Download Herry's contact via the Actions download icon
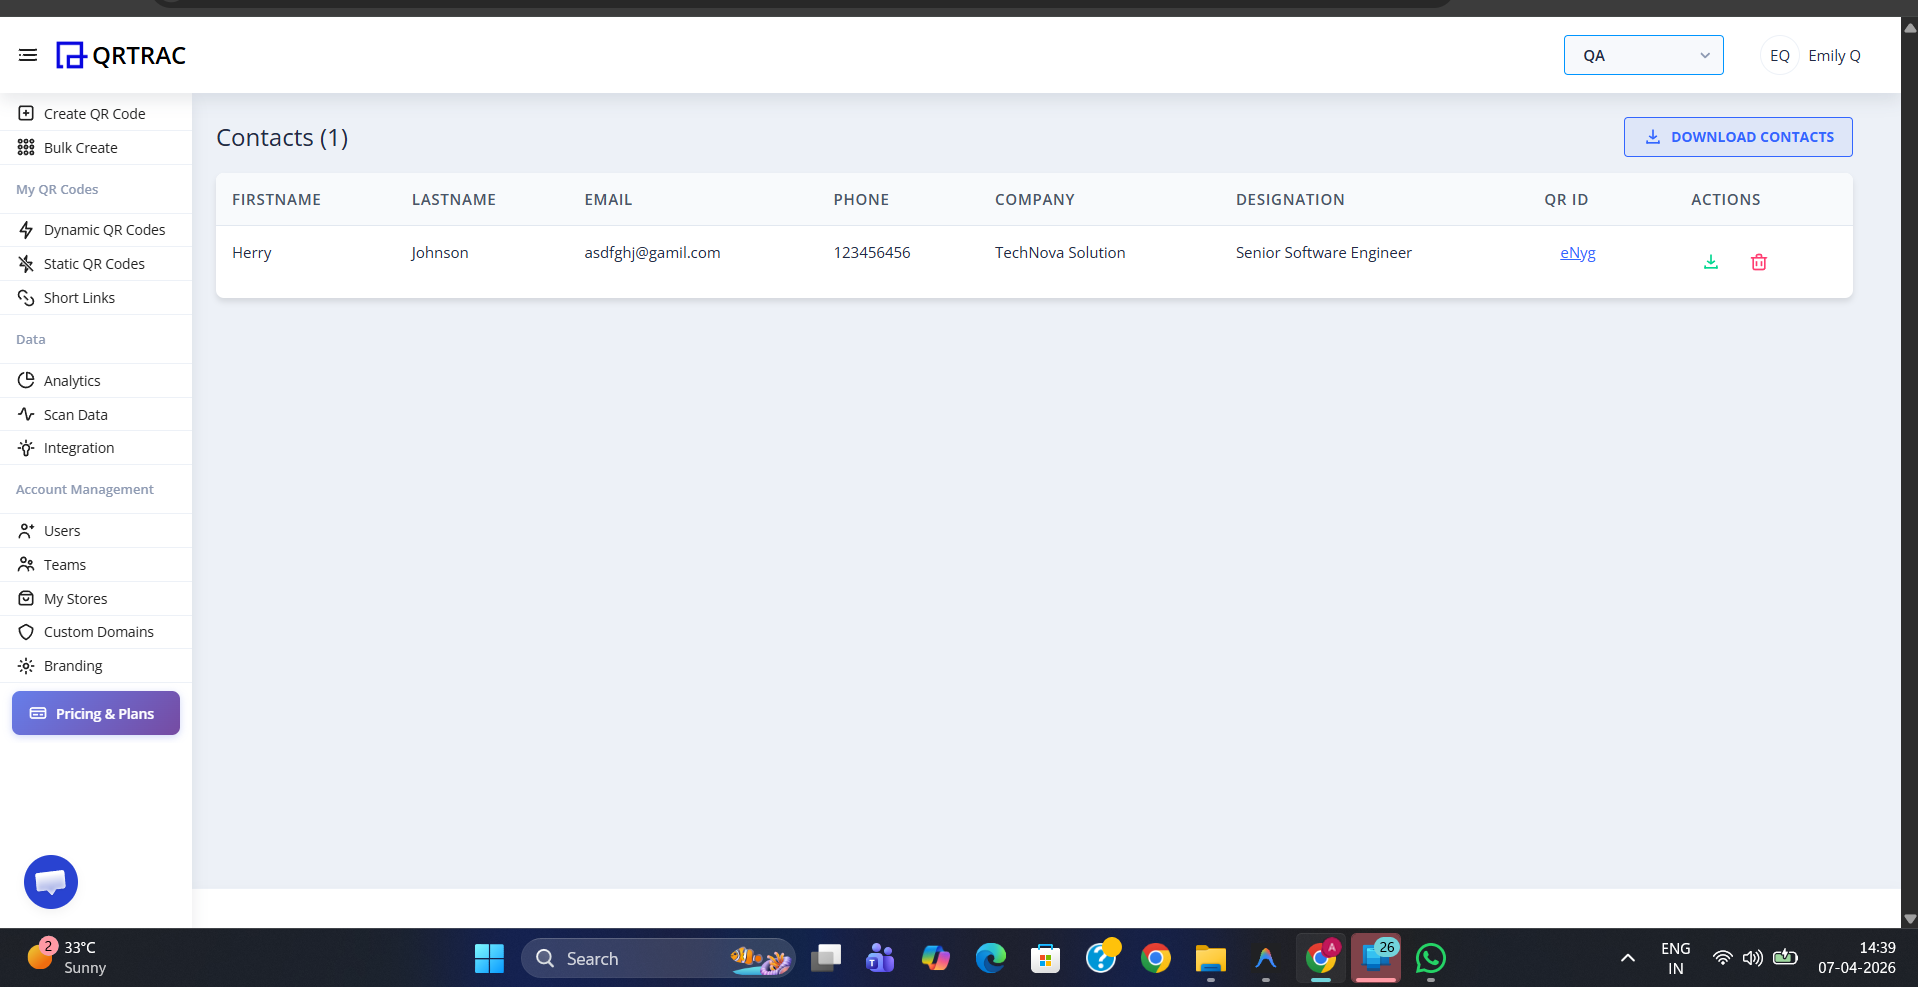 click(x=1710, y=261)
